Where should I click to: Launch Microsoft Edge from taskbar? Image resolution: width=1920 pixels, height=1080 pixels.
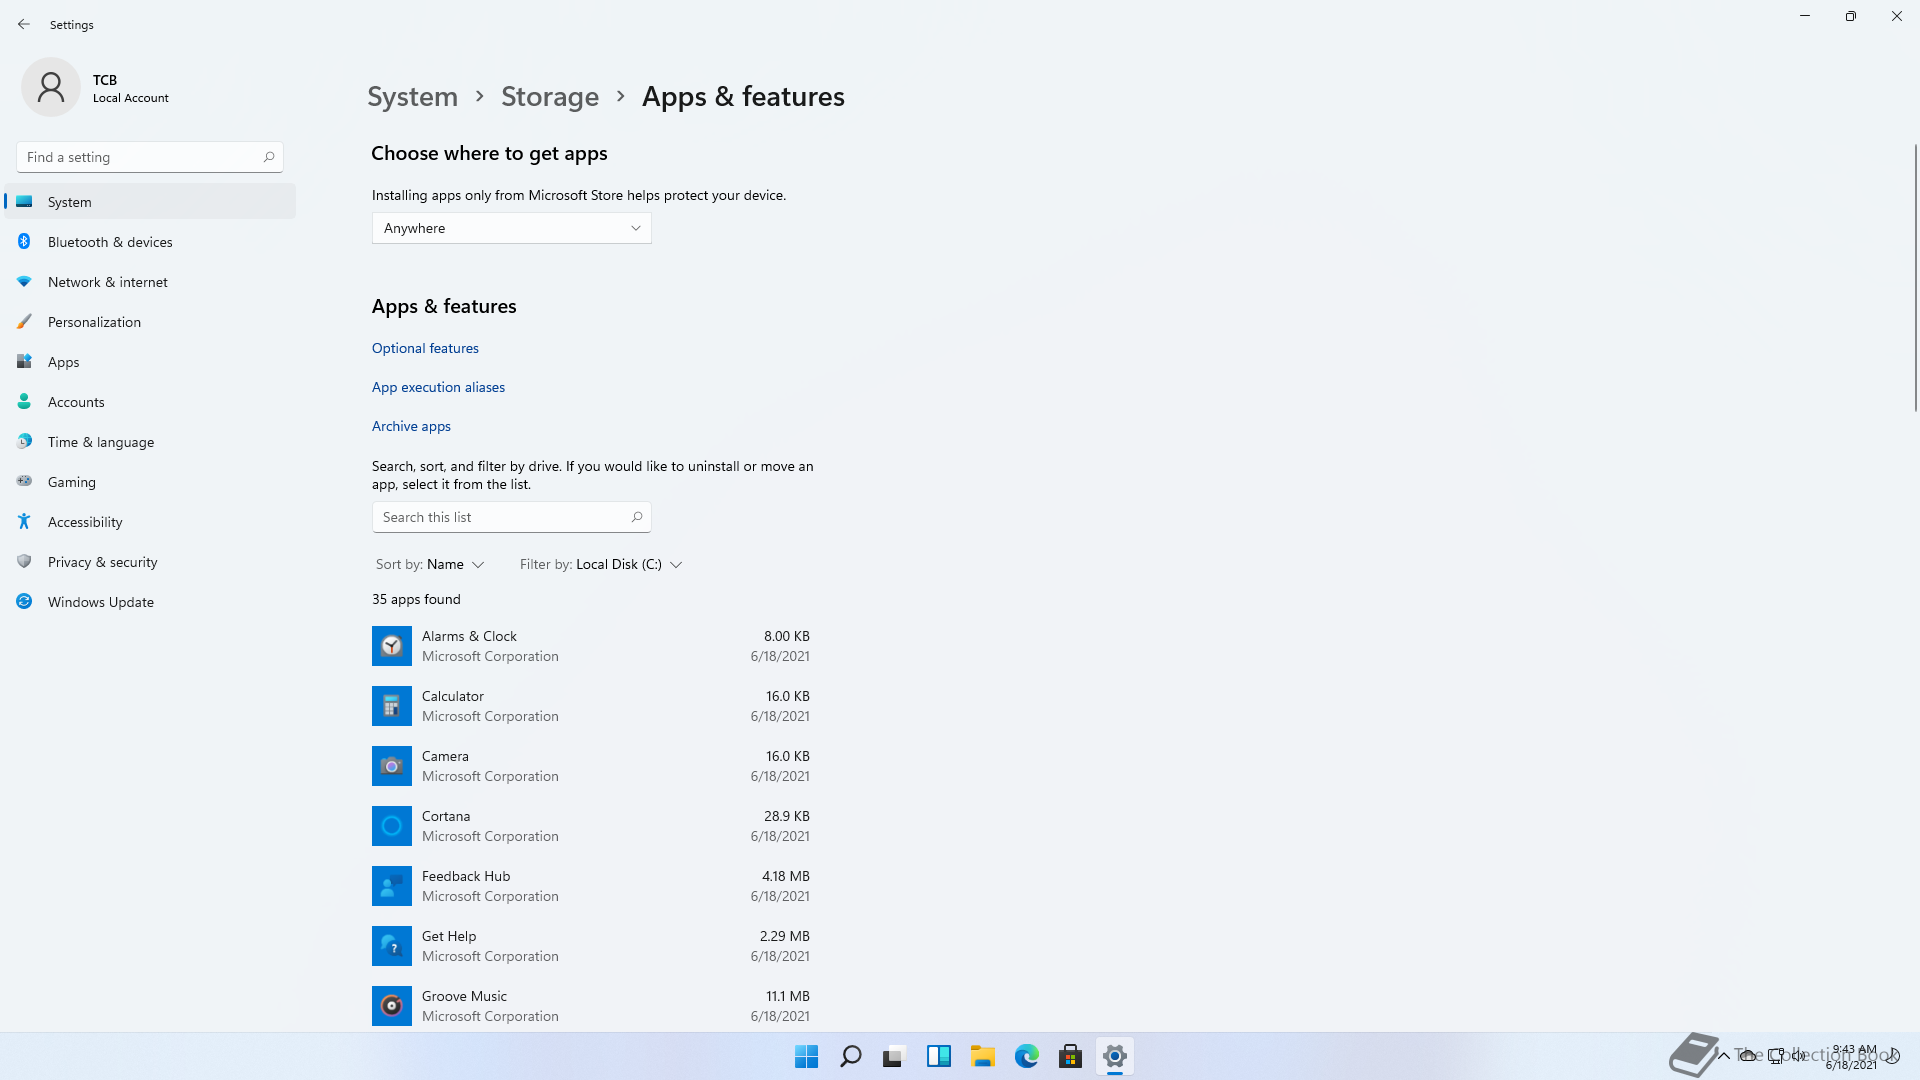pos(1026,1056)
